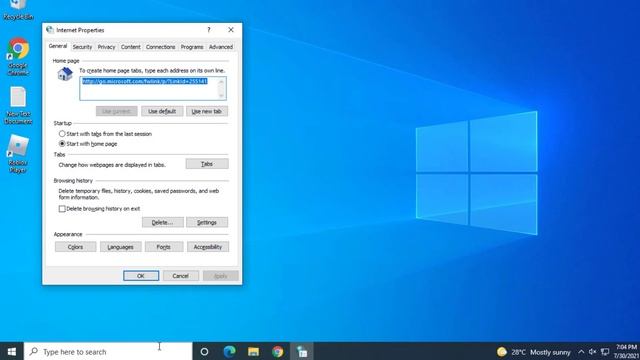Open the Windows Start menu
Viewport: 640px width, 360px height.
point(12,351)
